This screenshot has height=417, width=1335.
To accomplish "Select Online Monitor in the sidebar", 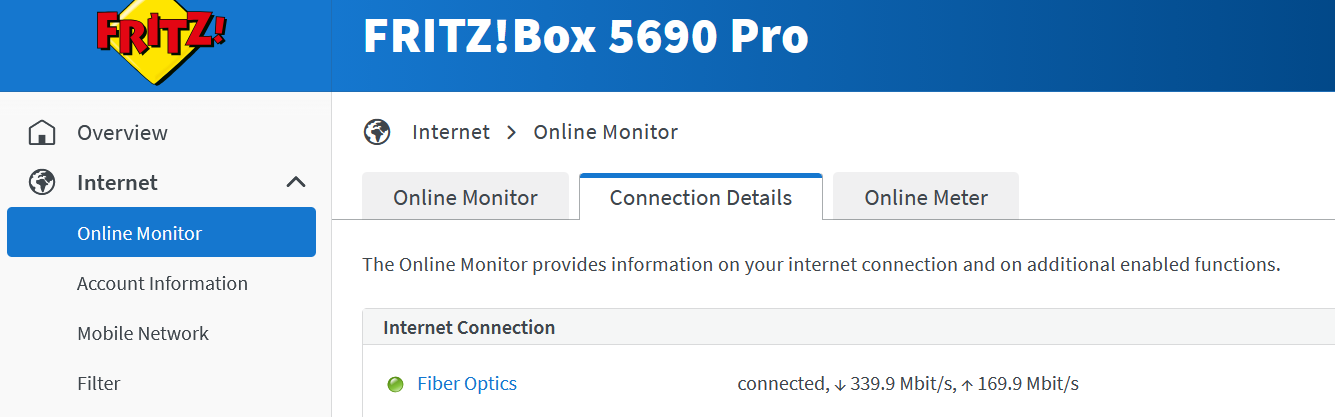I will pyautogui.click(x=161, y=233).
